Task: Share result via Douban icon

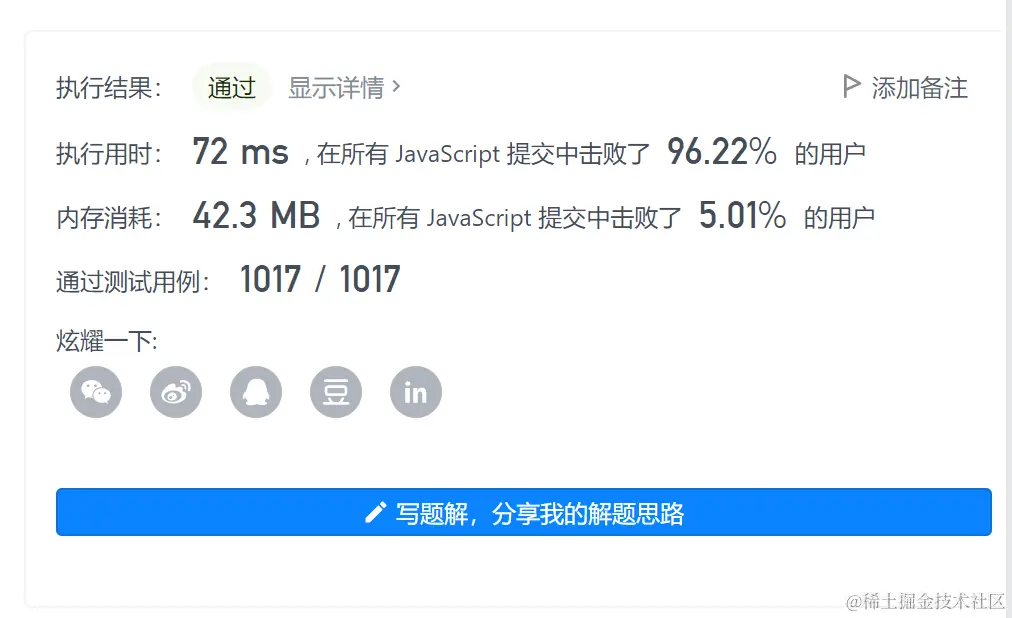Action: [336, 392]
